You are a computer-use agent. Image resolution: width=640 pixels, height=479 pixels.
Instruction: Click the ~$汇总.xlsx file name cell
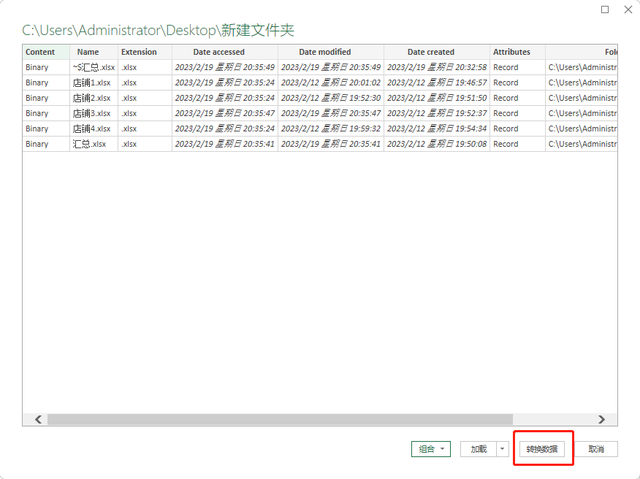tap(94, 67)
